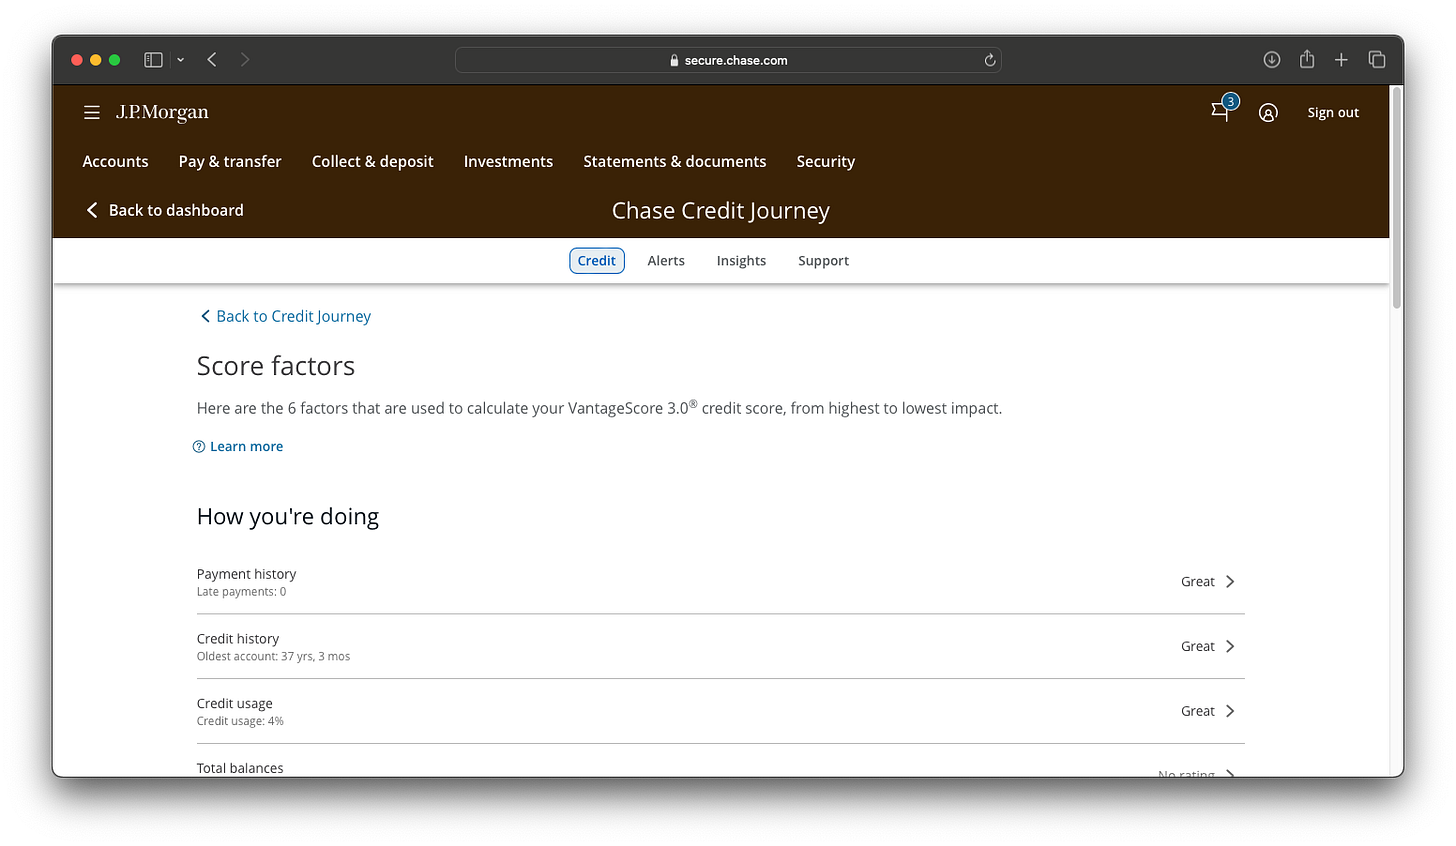This screenshot has height=846, width=1456.
Task: Click the J.P.Morgan logo
Action: click(x=162, y=112)
